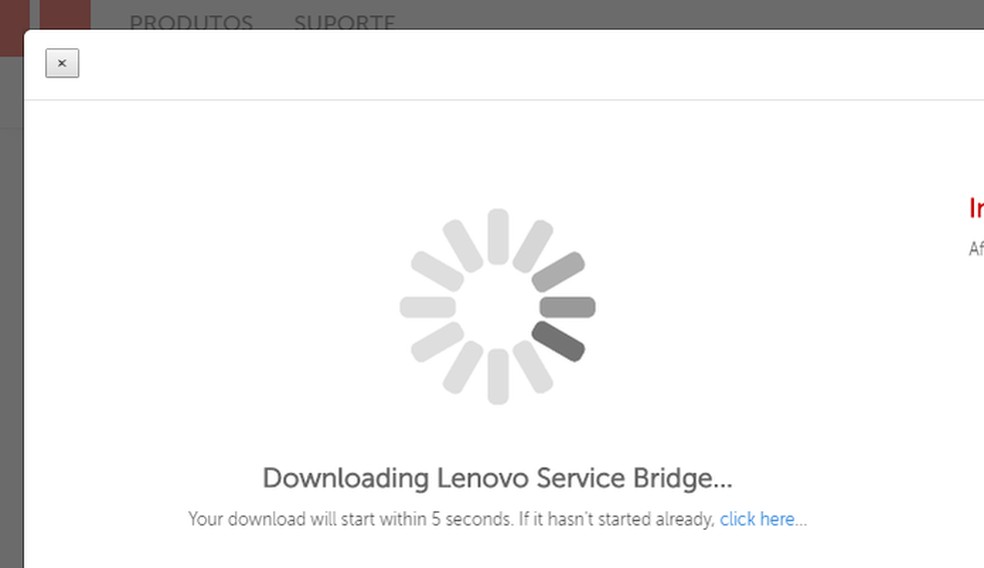The width and height of the screenshot is (984, 568).
Task: Click the word "Bridge..." in the heading
Action: [682, 478]
